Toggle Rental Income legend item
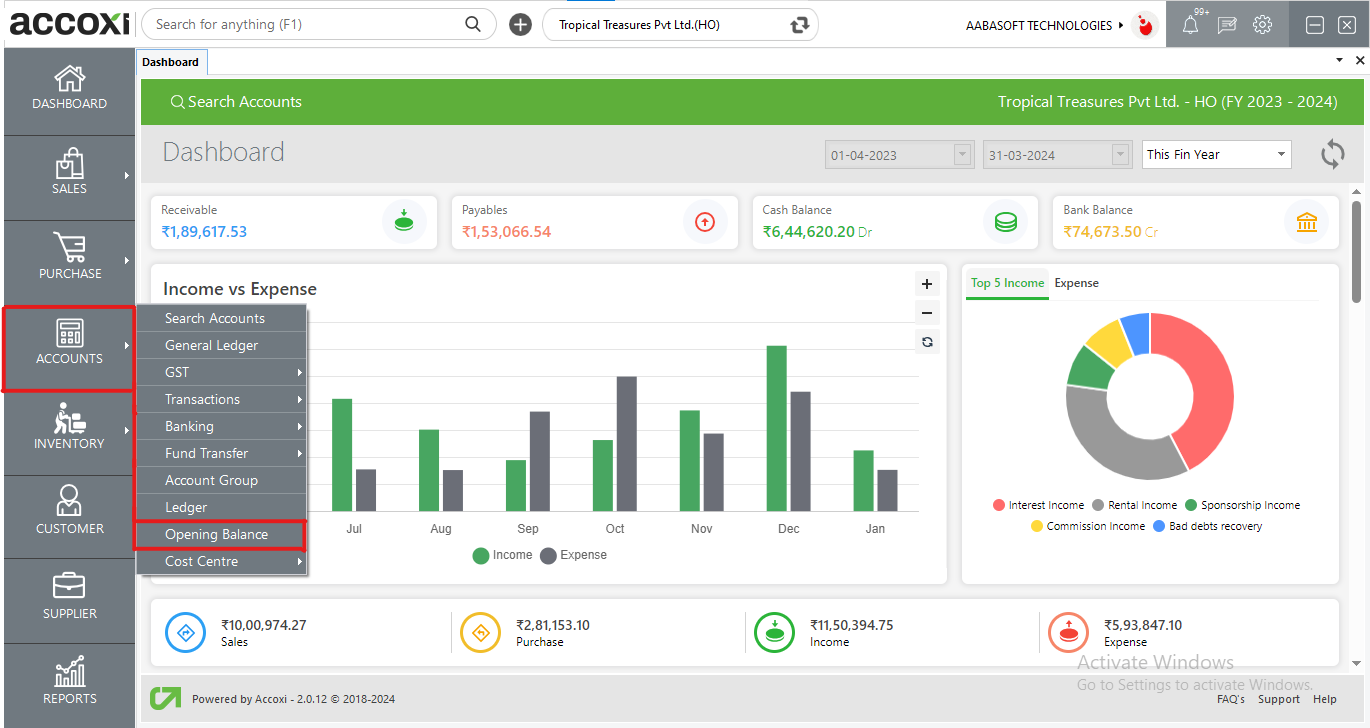Viewport: 1370px width, 728px height. coord(1135,505)
